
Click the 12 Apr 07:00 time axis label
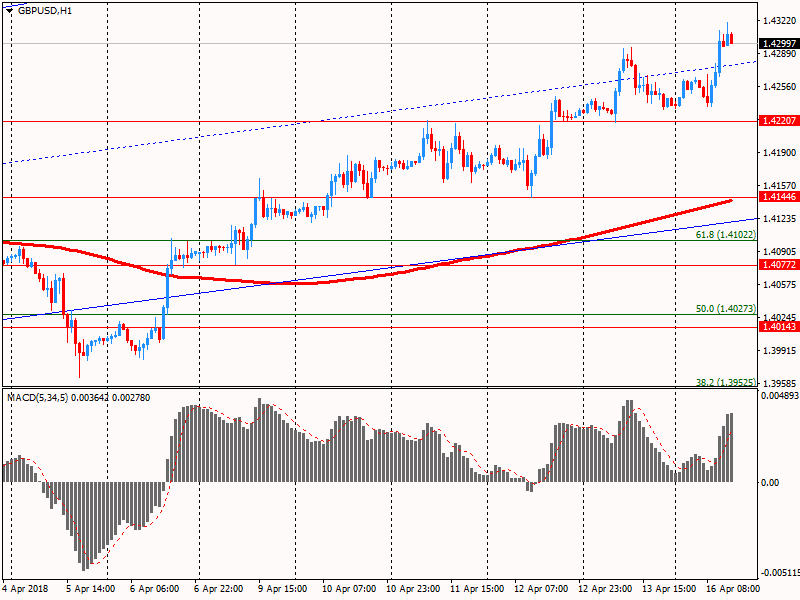pos(541,589)
